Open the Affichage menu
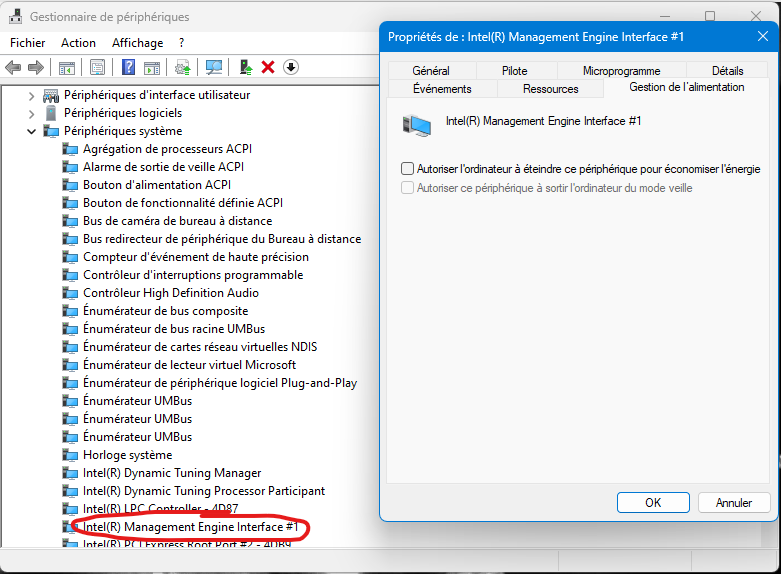Image resolution: width=781 pixels, height=574 pixels. pos(137,43)
